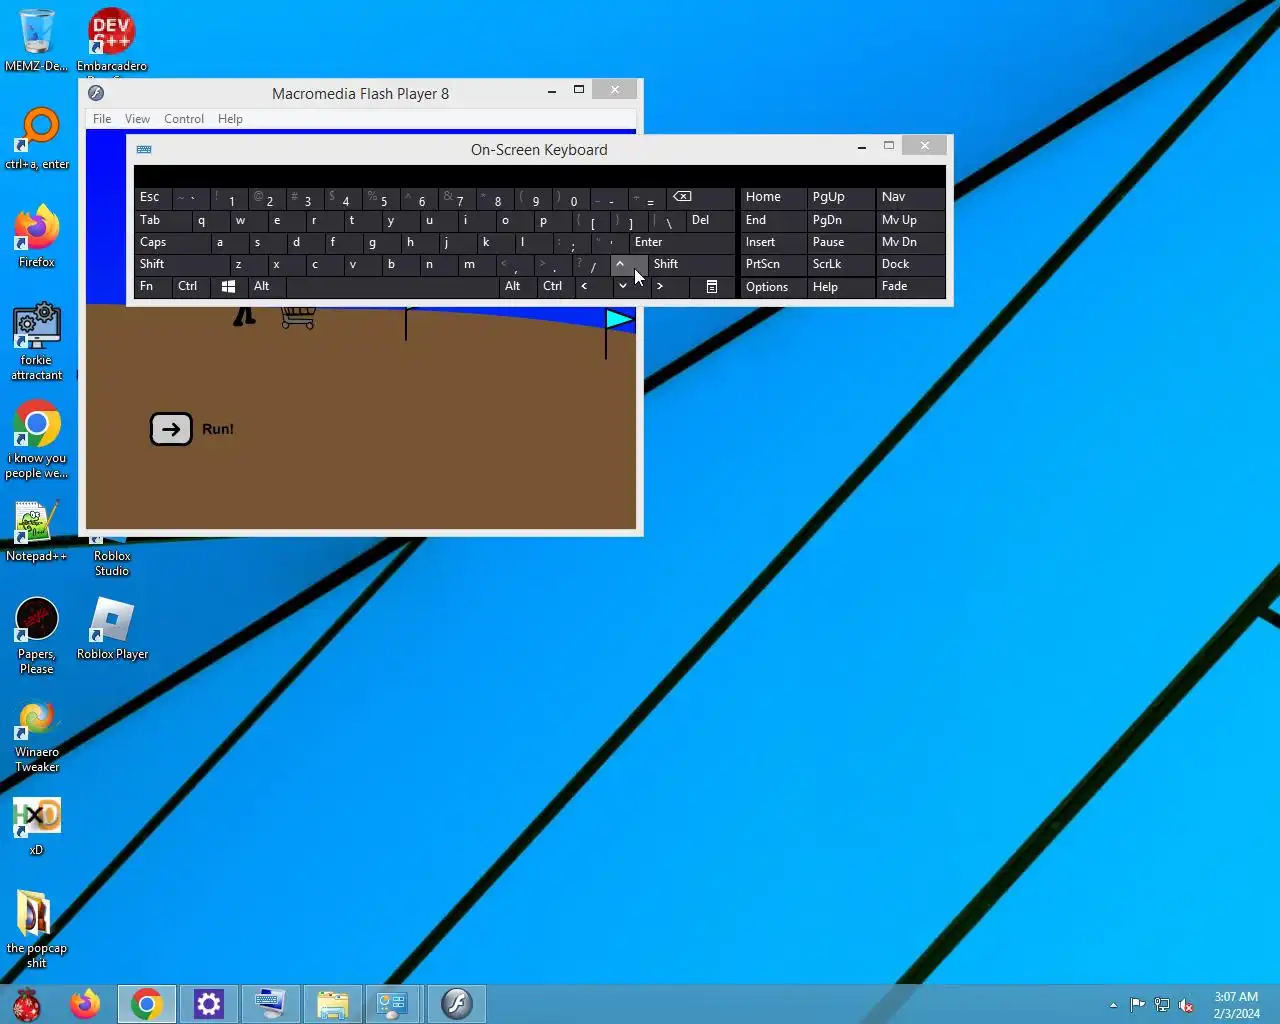Click the muted volume tray icon

pyautogui.click(x=1186, y=1005)
